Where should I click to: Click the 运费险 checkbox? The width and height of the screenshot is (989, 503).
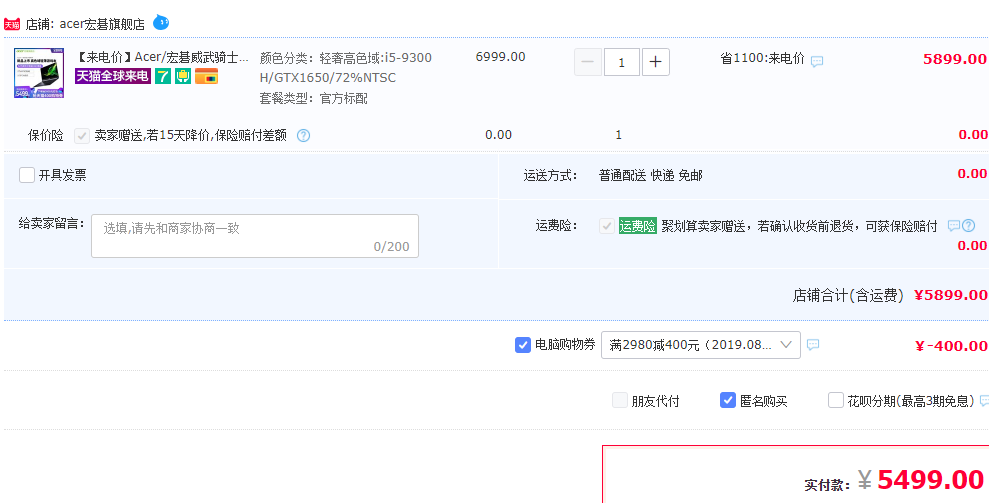[607, 226]
